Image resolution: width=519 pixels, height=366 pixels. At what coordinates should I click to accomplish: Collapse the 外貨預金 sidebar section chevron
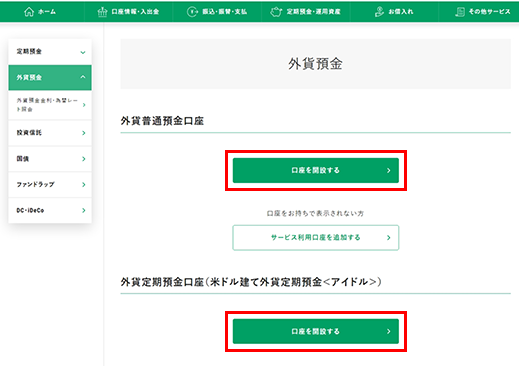(x=83, y=77)
